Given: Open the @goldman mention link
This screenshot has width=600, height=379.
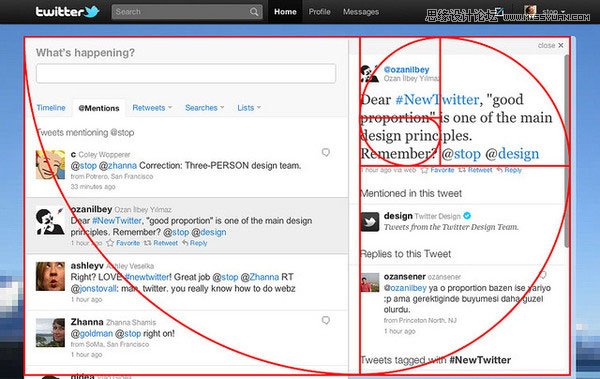Looking at the screenshot, I should click(92, 334).
